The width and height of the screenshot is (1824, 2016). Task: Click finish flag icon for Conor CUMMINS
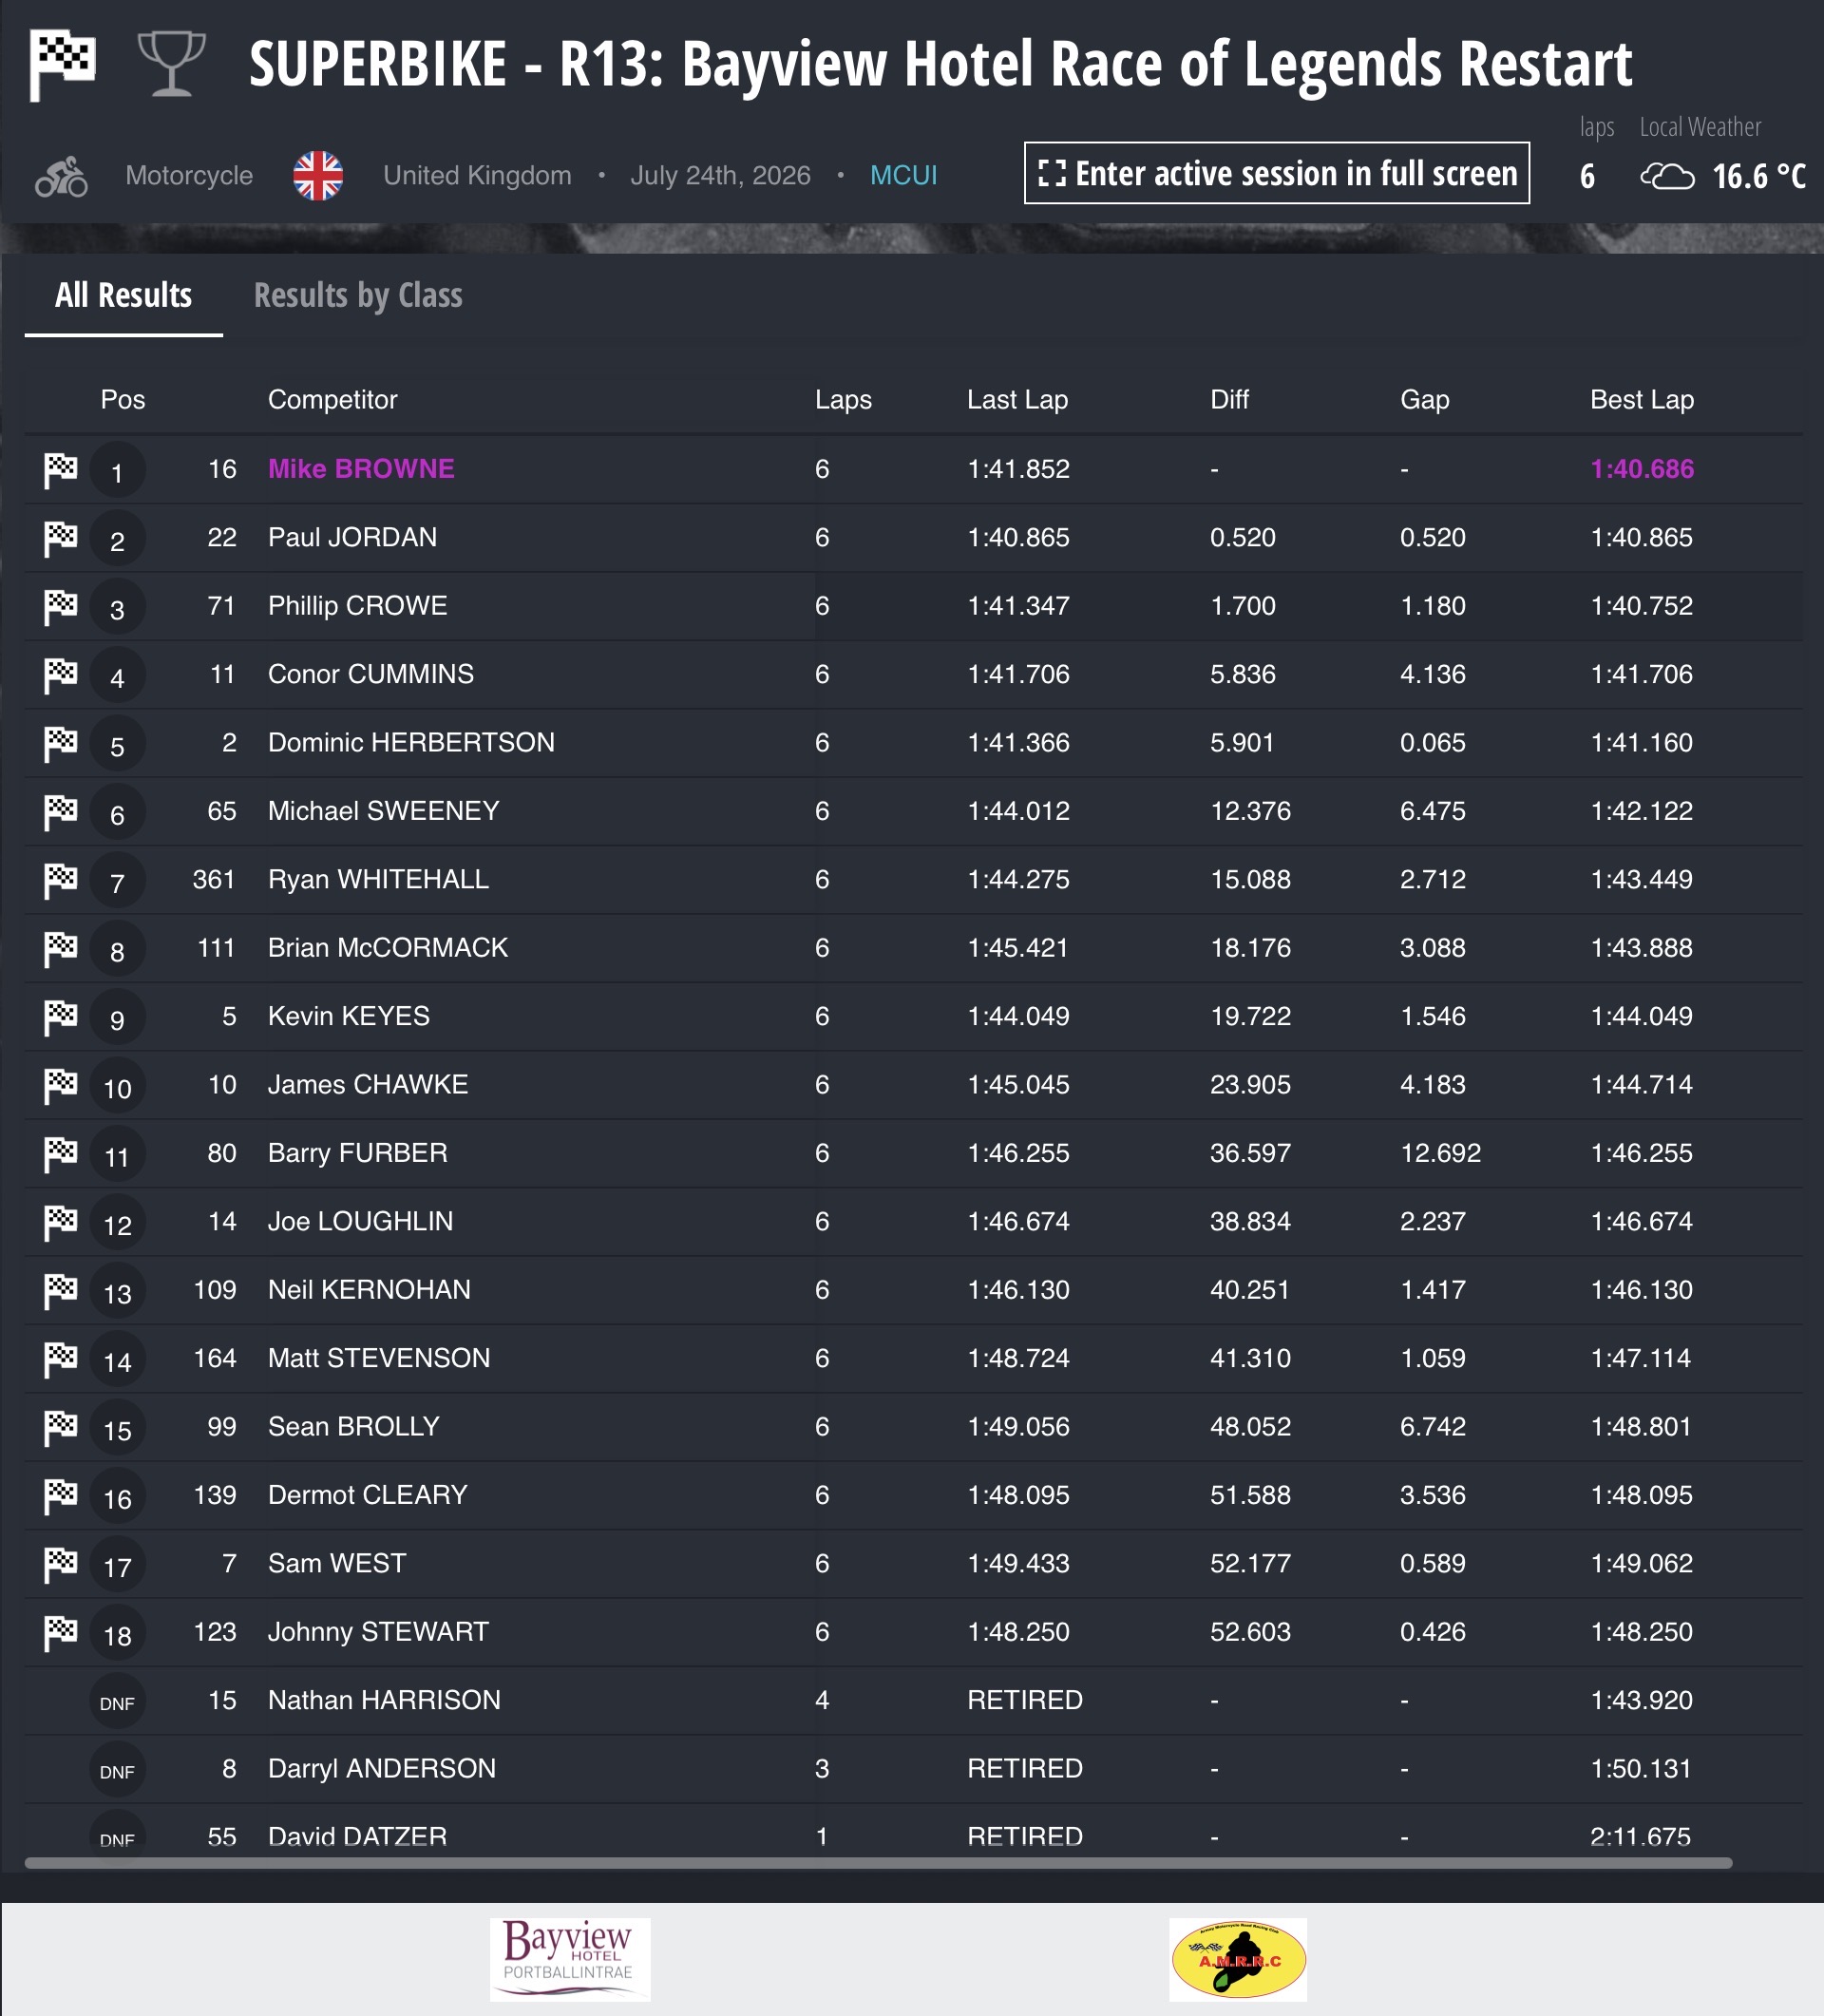pyautogui.click(x=60, y=676)
